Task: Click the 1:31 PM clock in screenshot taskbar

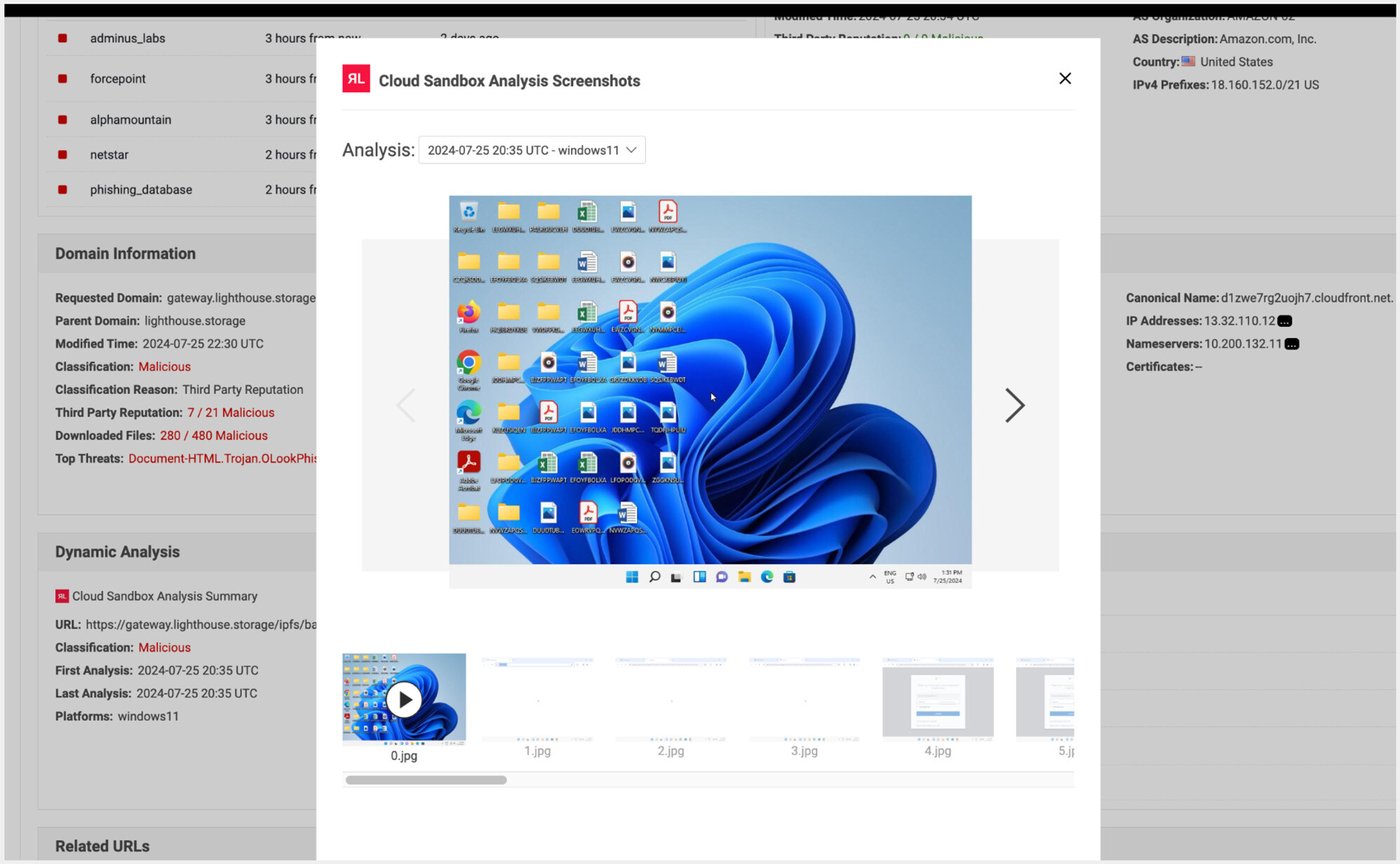Action: 948,577
